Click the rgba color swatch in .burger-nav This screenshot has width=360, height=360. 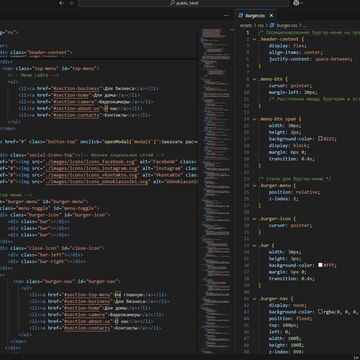pos(320,312)
